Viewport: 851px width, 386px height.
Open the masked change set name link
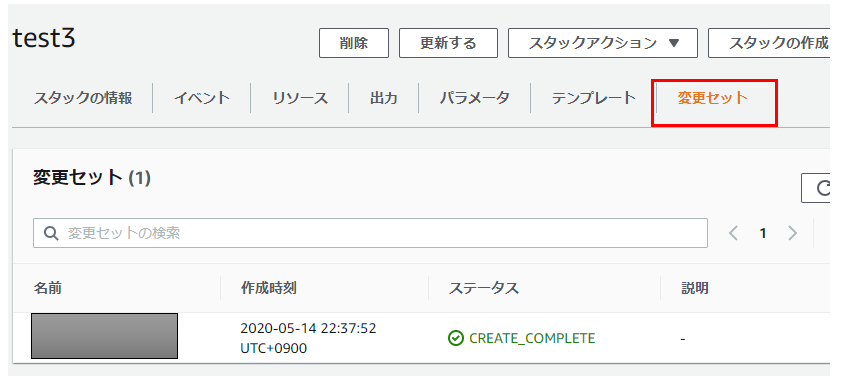(x=104, y=336)
